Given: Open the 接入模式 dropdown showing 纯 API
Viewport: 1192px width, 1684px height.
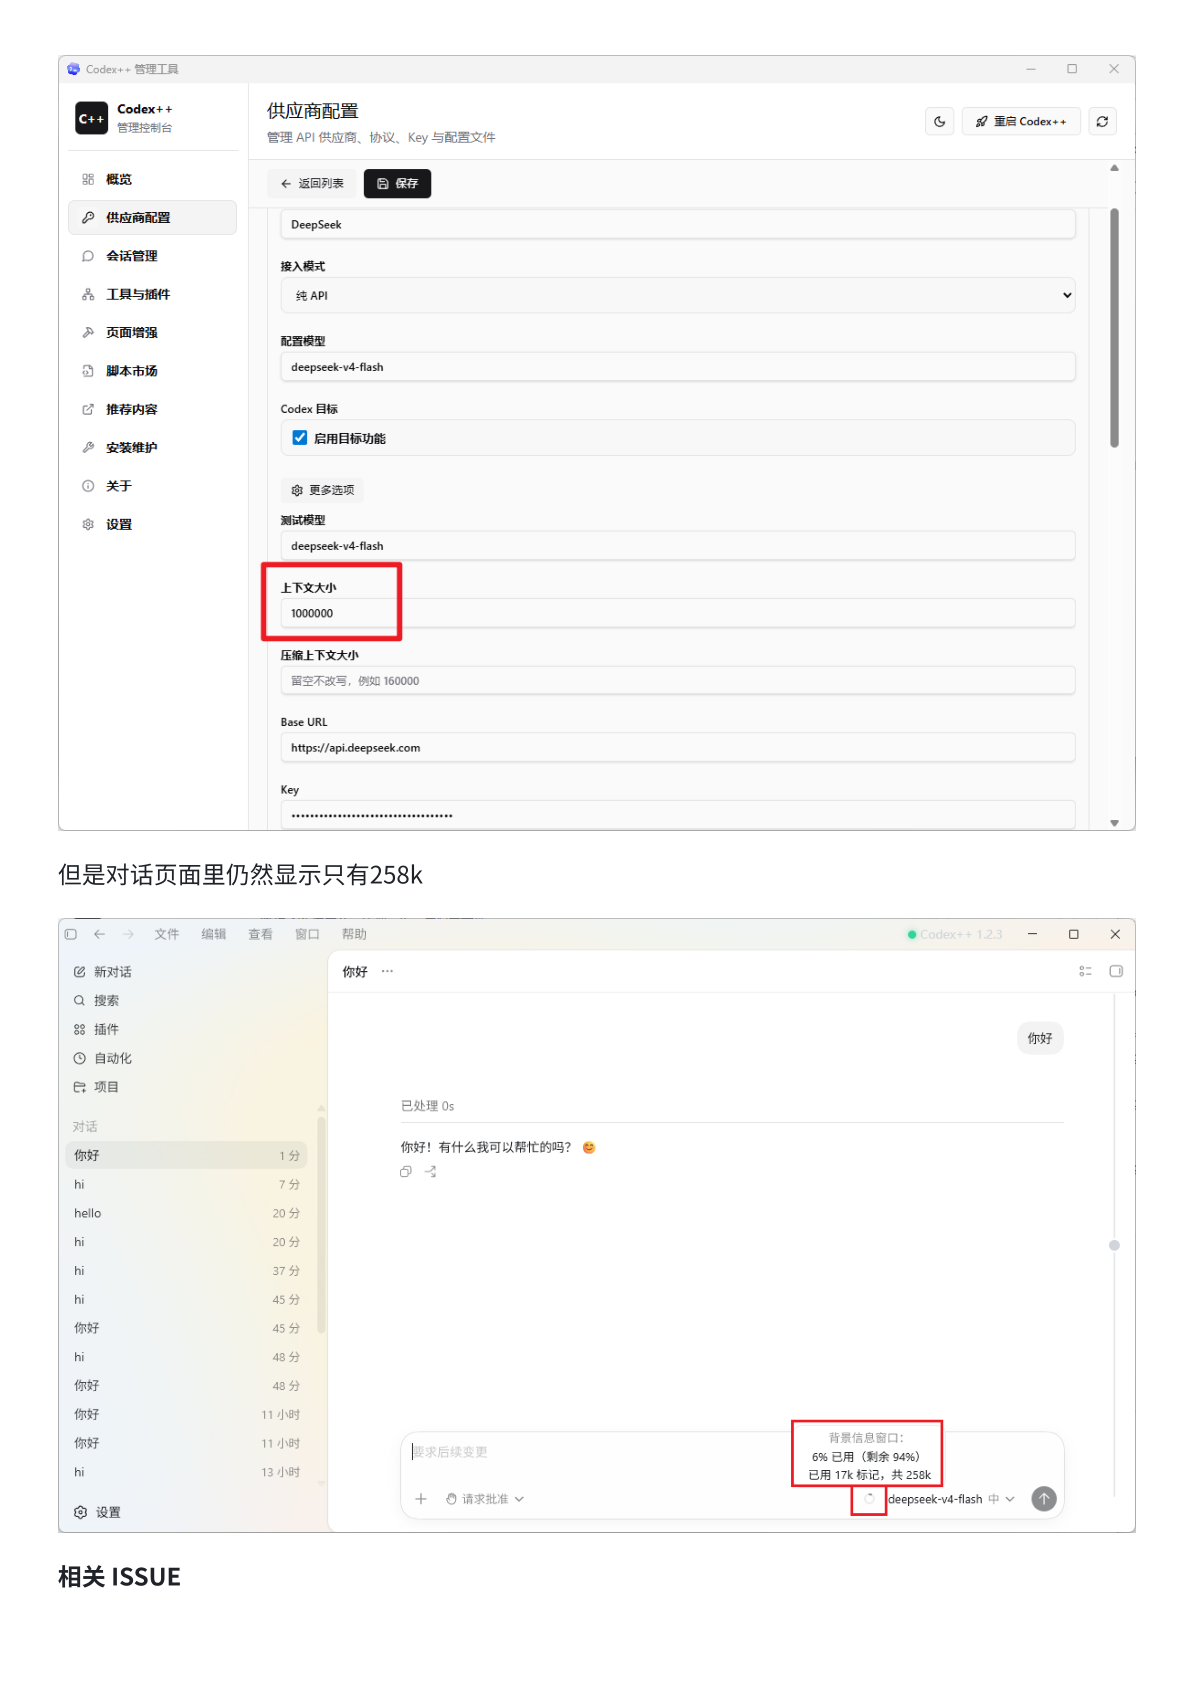Looking at the screenshot, I should [x=678, y=295].
